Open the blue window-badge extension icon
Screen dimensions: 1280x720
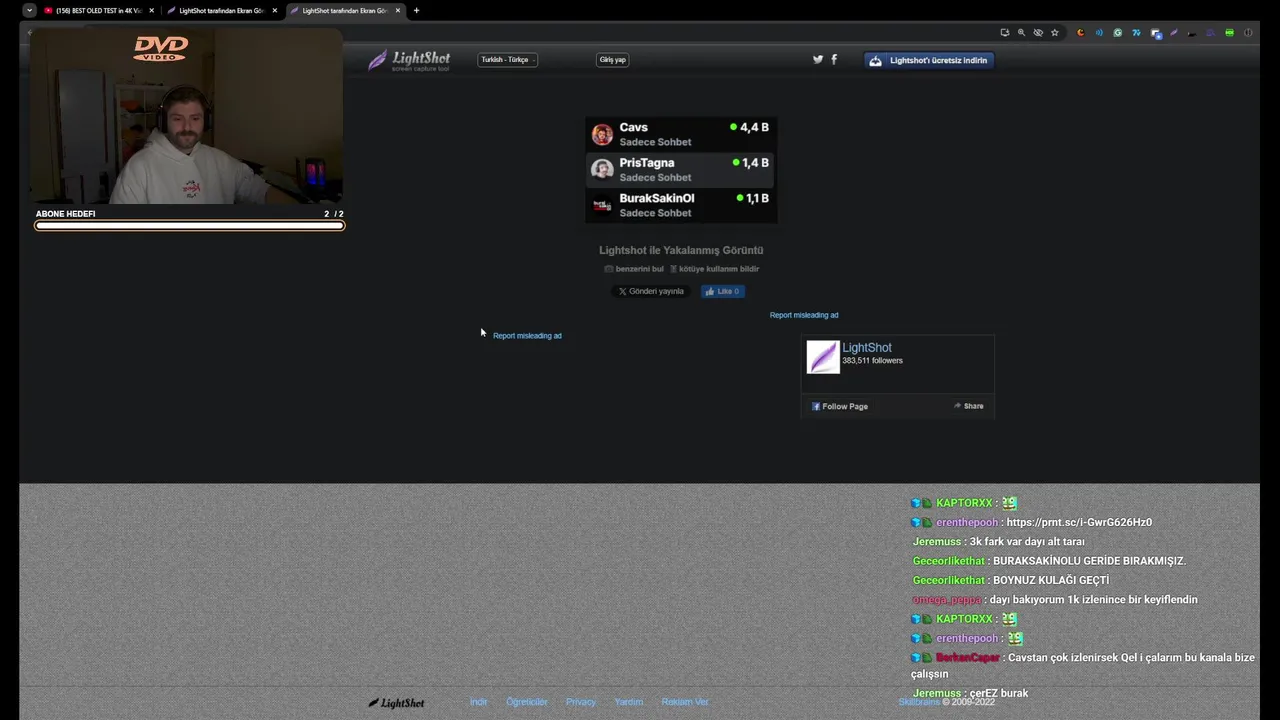1156,33
